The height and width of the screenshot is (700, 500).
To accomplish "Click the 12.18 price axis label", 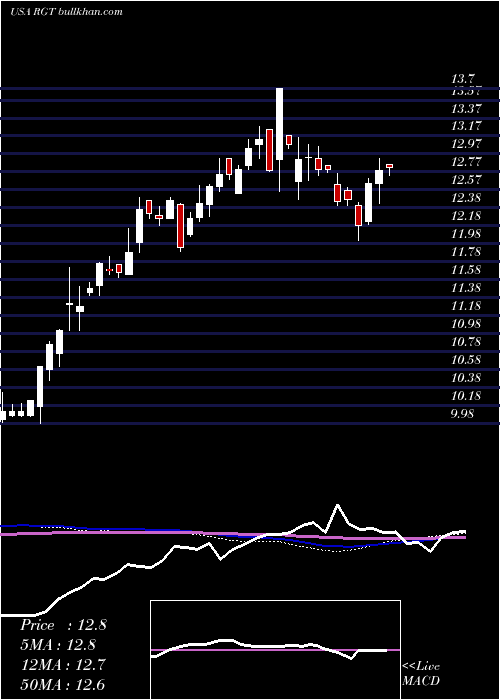I will point(467,216).
